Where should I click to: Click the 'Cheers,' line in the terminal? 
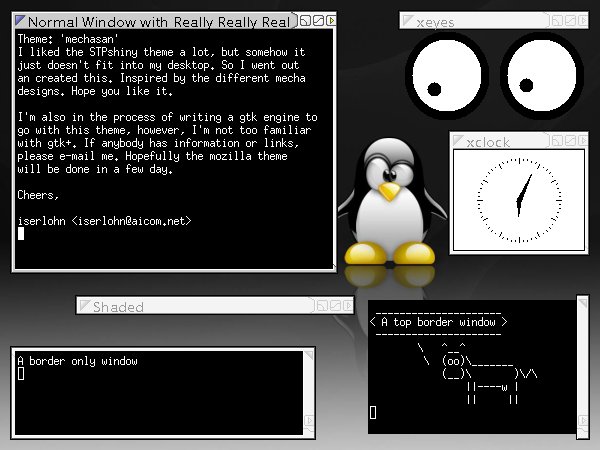tap(38, 195)
